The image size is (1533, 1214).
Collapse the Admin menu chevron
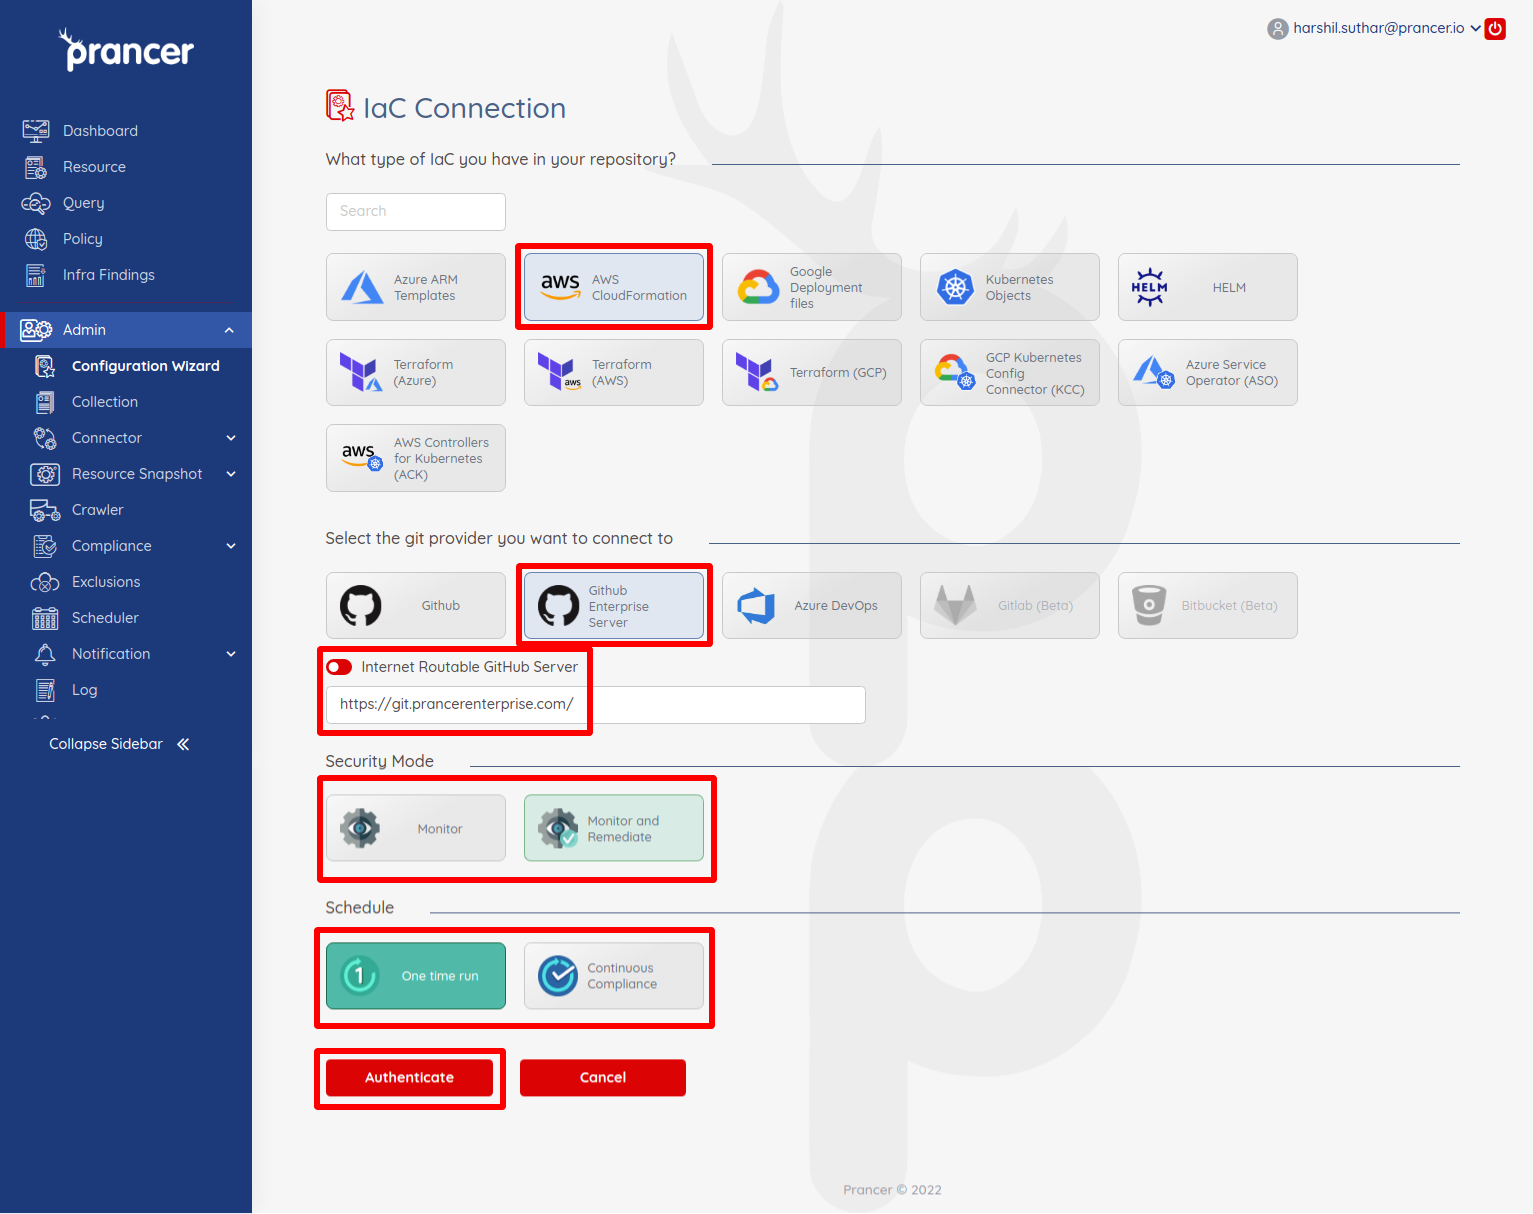pos(229,330)
